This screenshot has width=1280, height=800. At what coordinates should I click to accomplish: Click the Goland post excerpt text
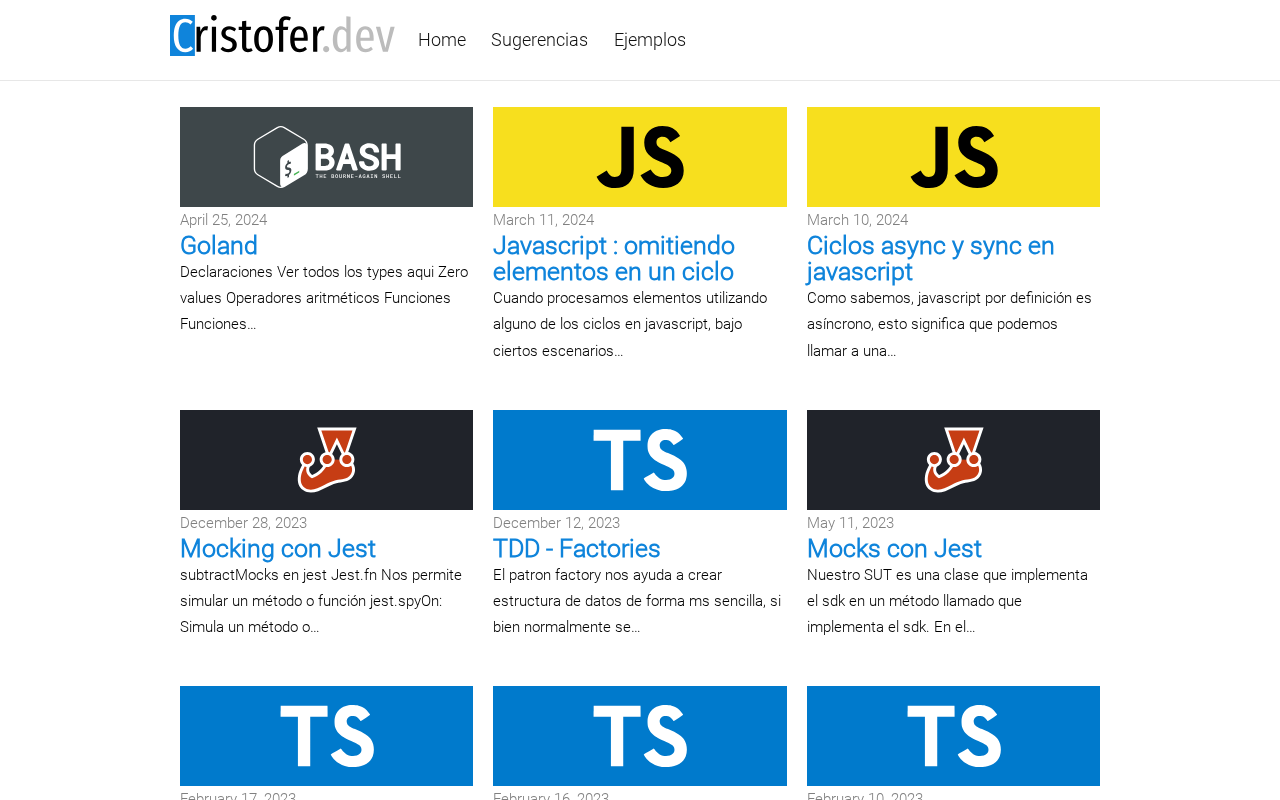[324, 298]
